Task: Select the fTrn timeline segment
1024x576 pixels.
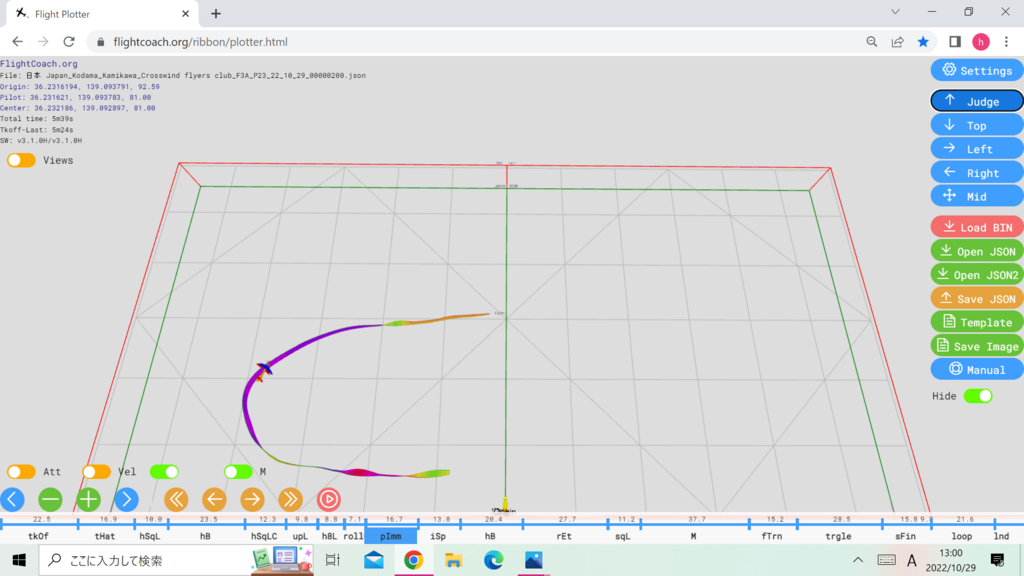Action: click(x=772, y=536)
